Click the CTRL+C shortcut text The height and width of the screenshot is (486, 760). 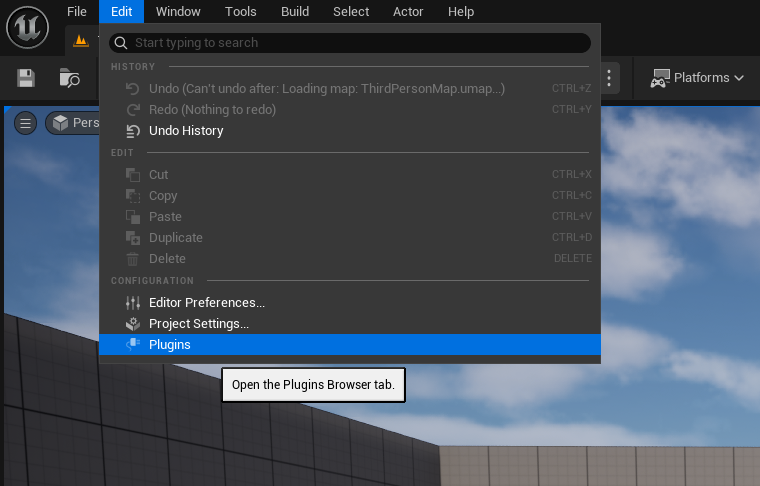(571, 195)
